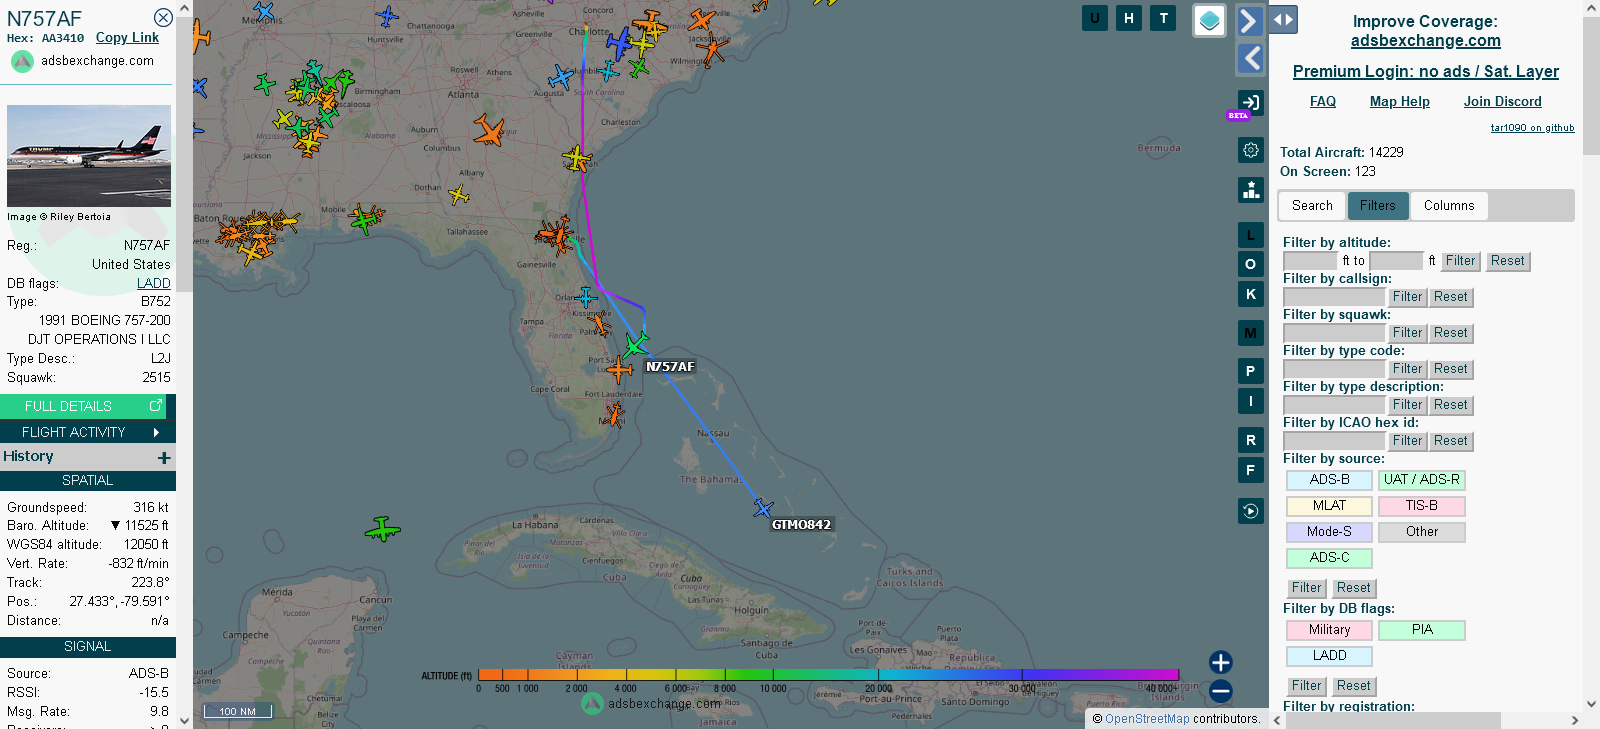Click the right chevron sidebar button
Image resolution: width=1600 pixels, height=729 pixels.
1250,20
